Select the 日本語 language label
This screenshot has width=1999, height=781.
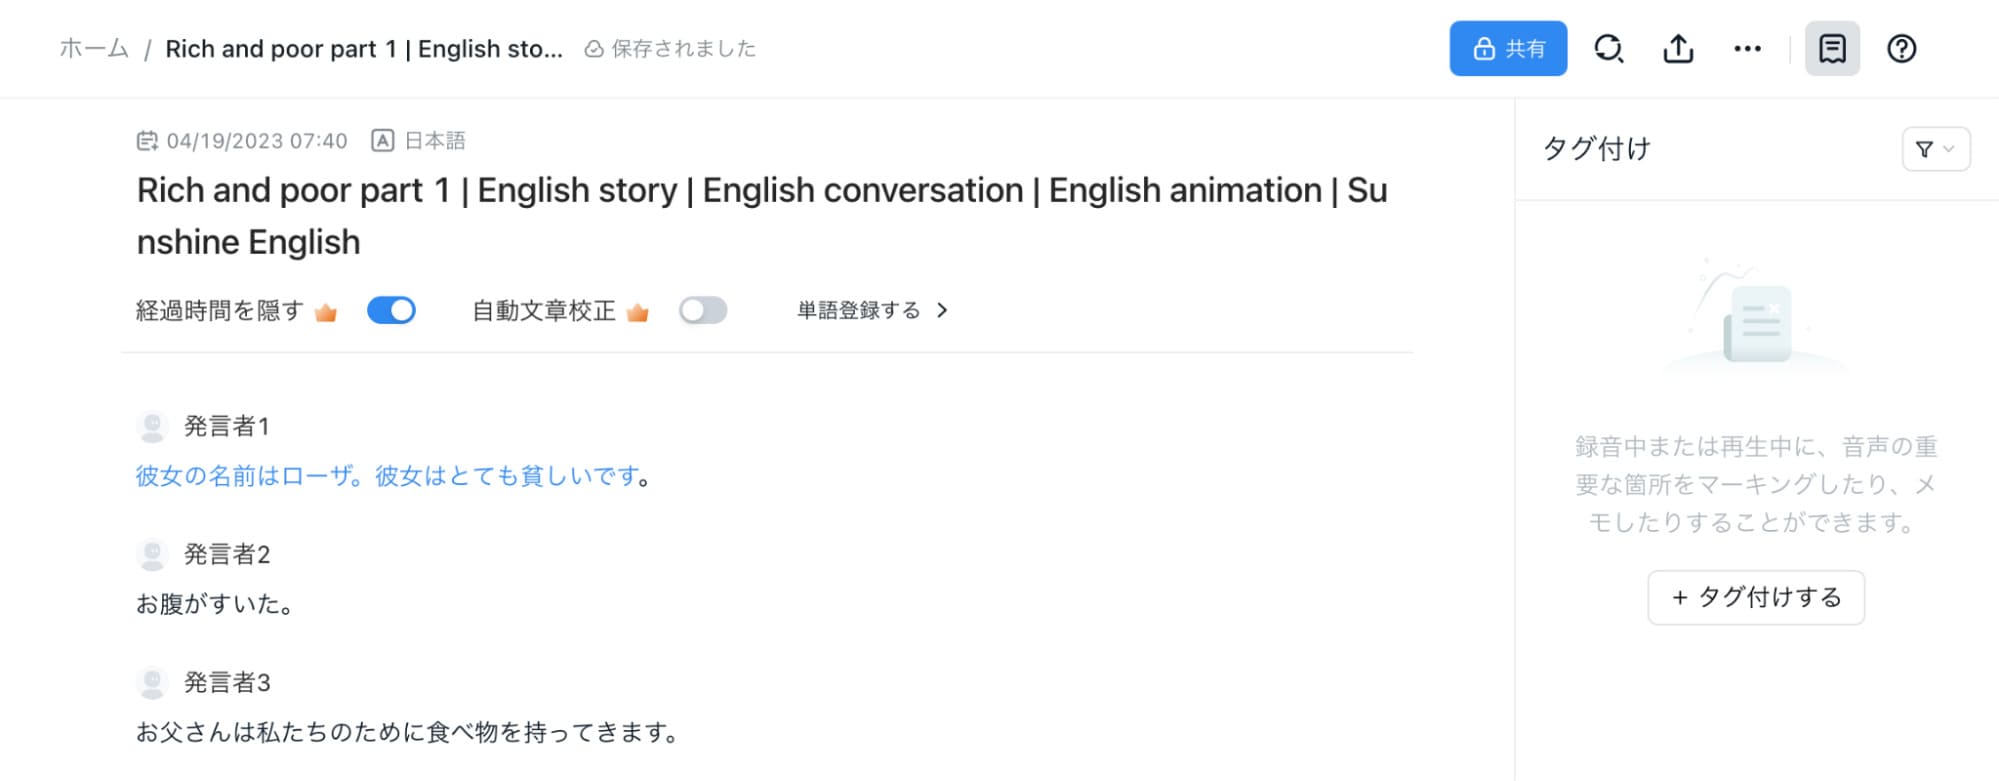435,141
